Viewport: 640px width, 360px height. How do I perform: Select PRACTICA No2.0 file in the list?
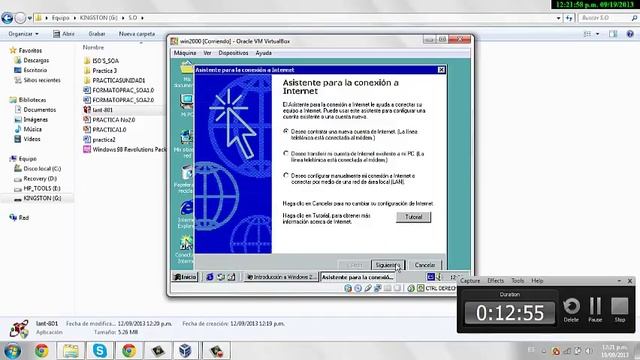(113, 120)
